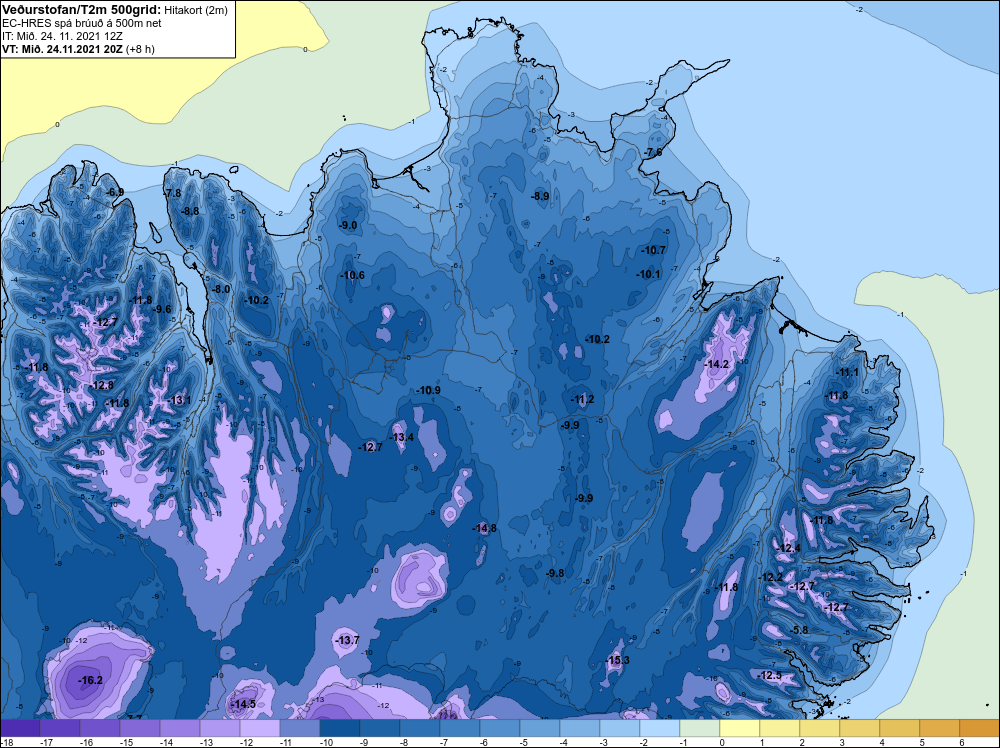Click the -15.3 temperature value
This screenshot has height=748, width=1000.
pyautogui.click(x=617, y=660)
